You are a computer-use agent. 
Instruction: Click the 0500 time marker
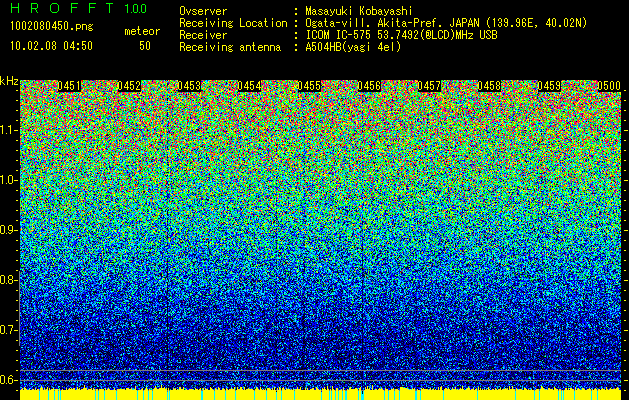point(609,86)
